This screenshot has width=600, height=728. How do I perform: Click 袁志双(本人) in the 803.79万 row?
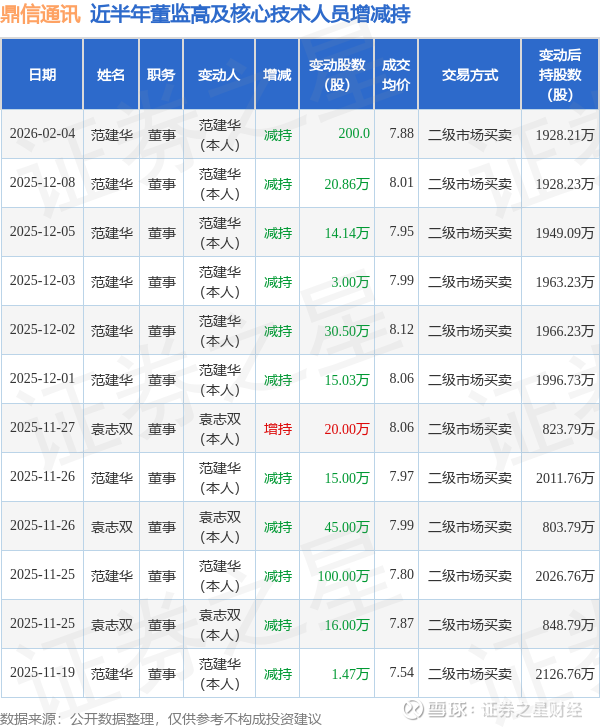pyautogui.click(x=220, y=527)
